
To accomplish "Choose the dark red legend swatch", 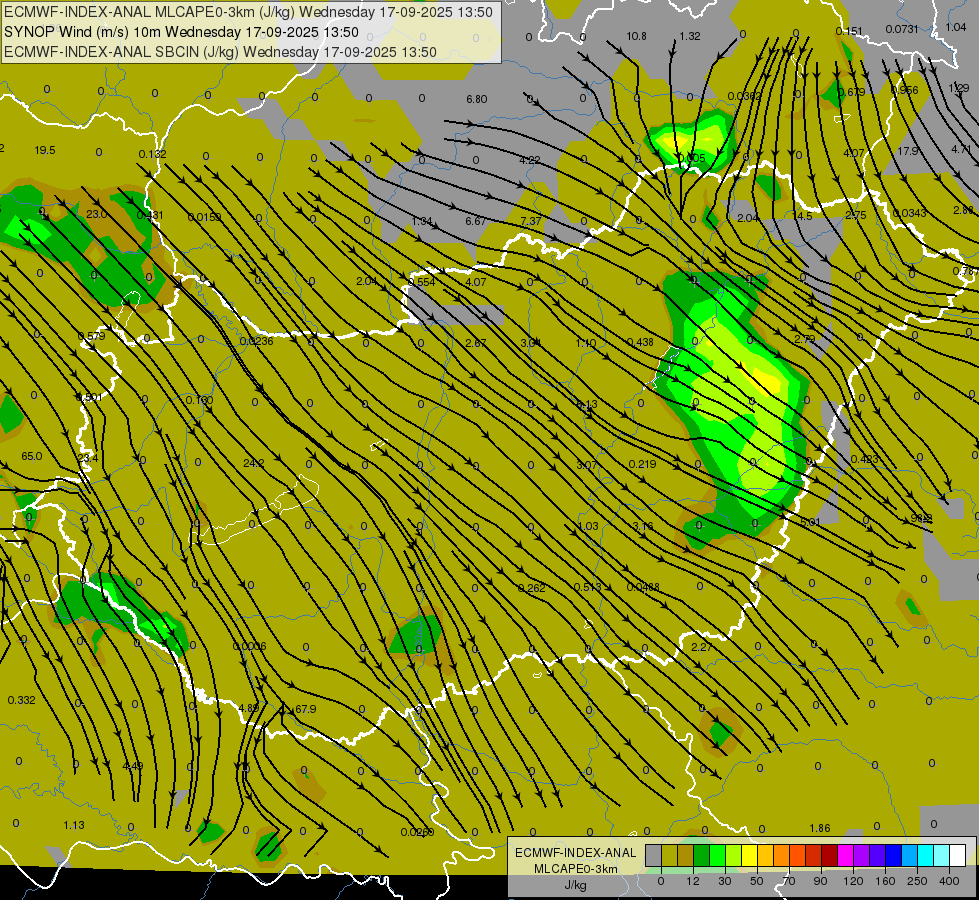I will 830,855.
